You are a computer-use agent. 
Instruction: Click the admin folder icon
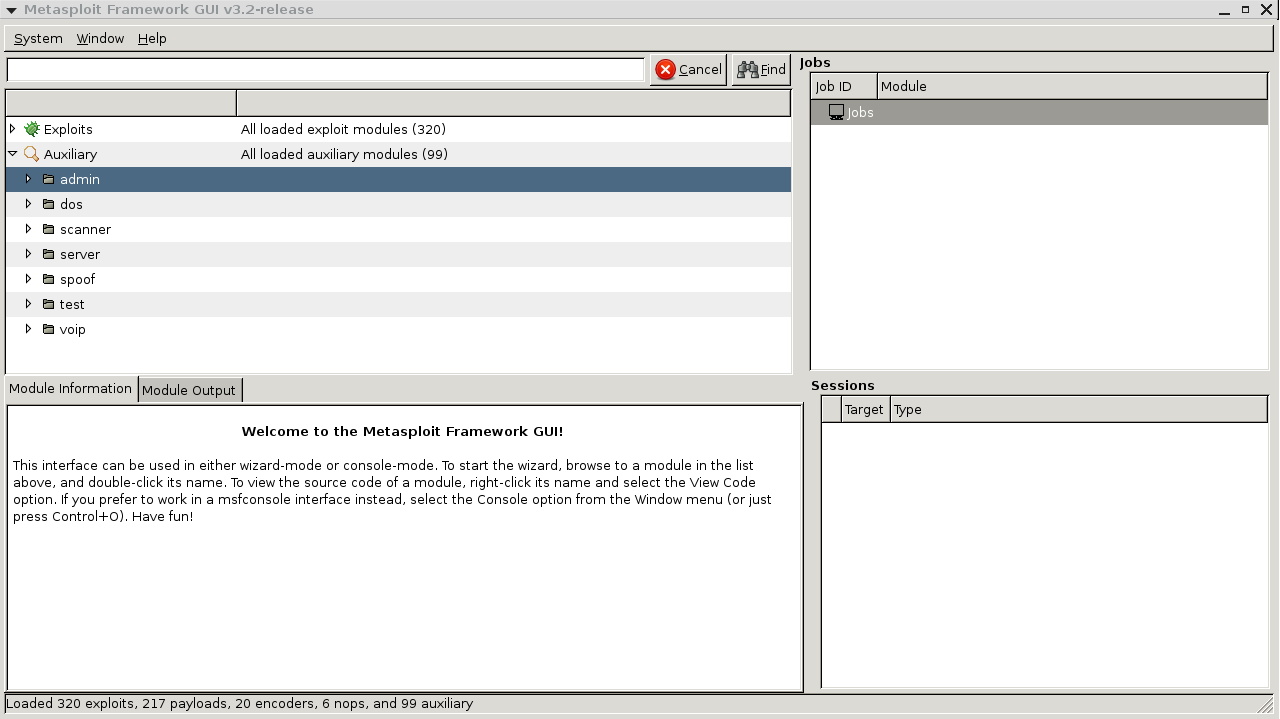[48, 179]
